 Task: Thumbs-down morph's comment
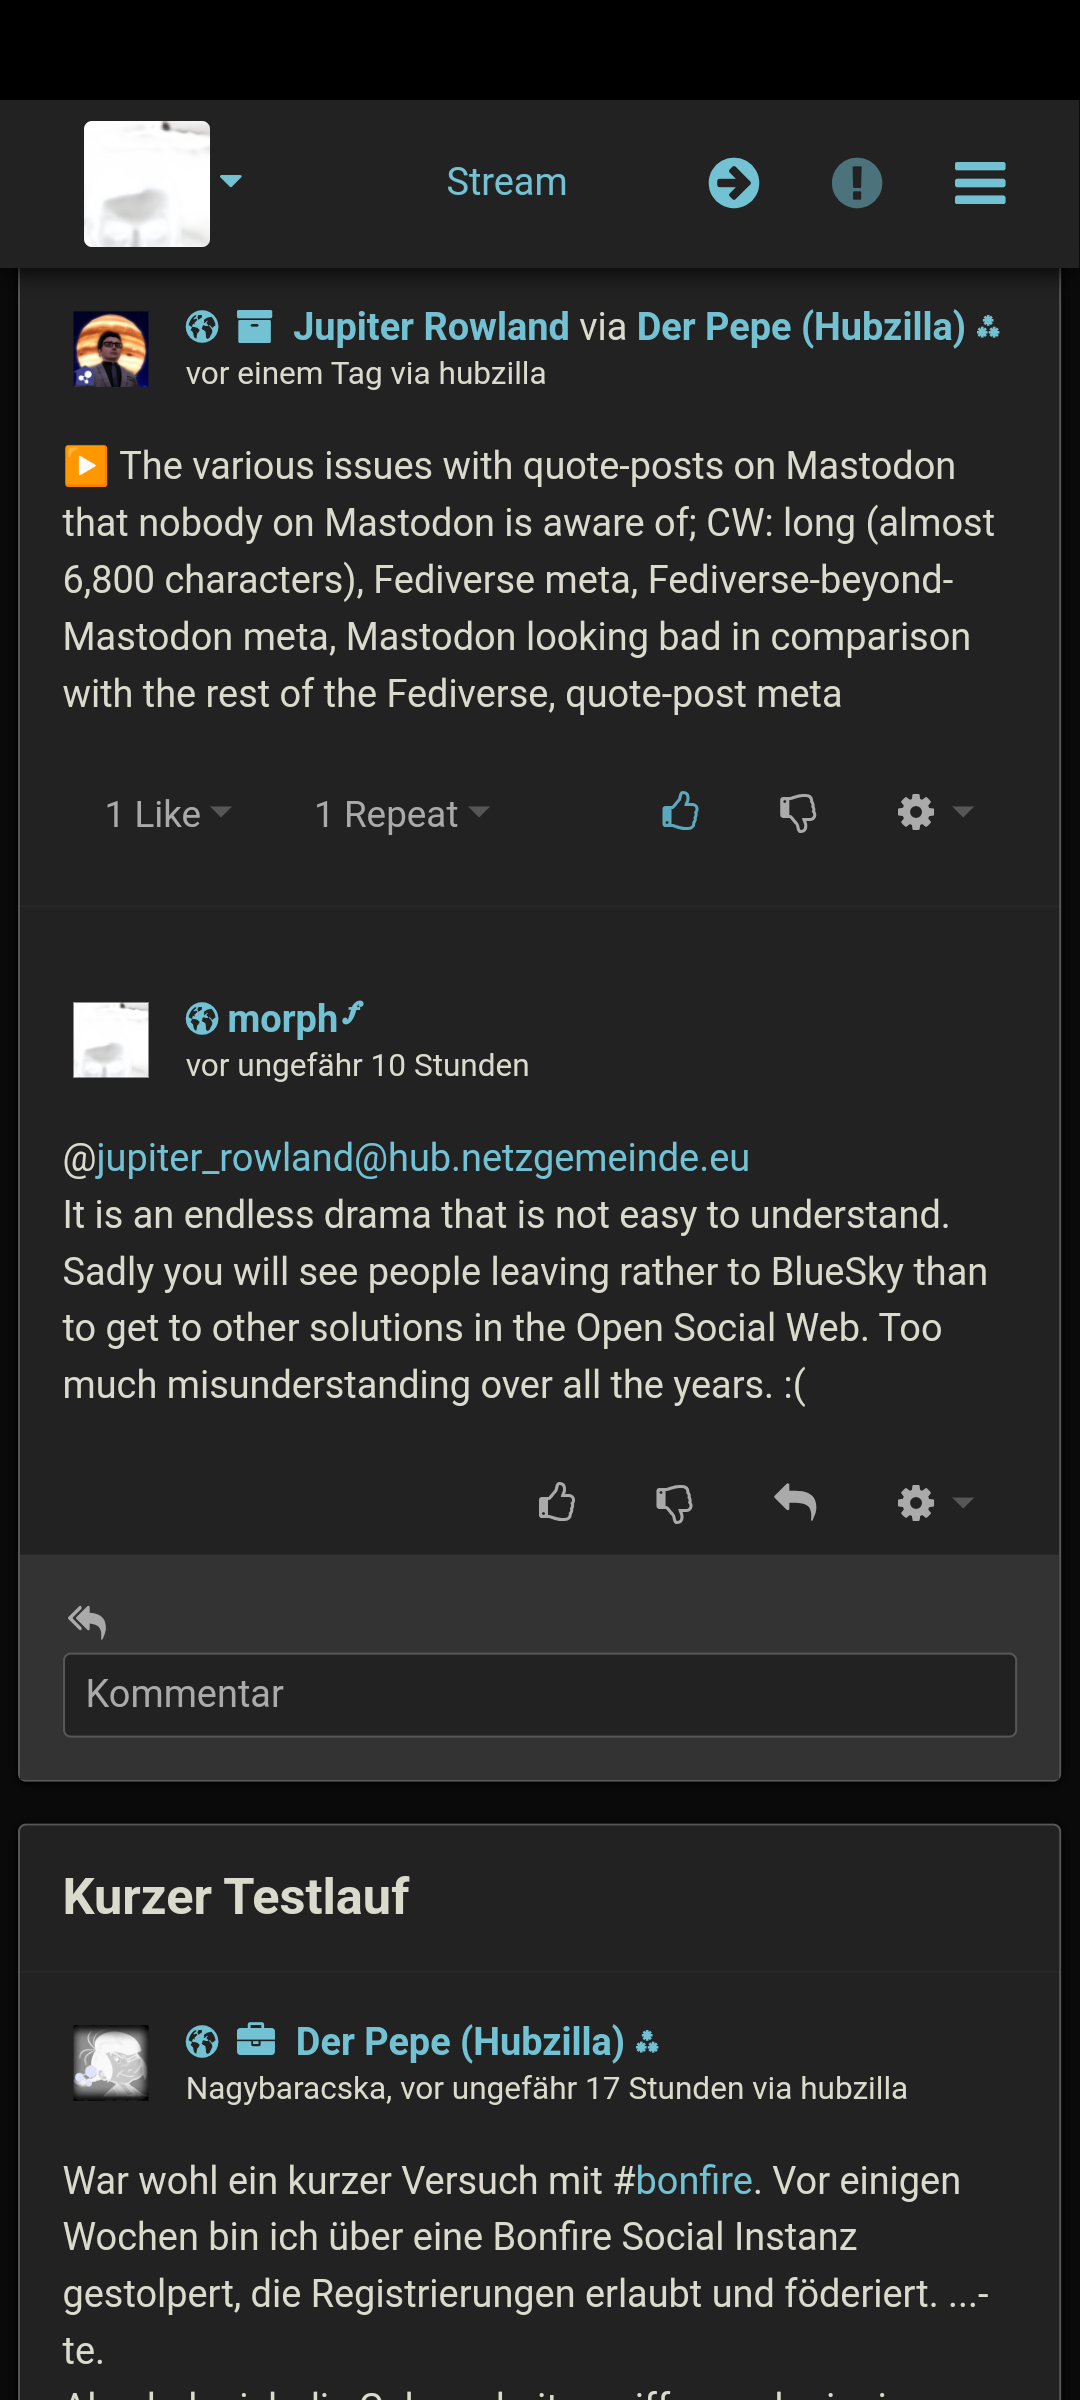[x=675, y=1503]
